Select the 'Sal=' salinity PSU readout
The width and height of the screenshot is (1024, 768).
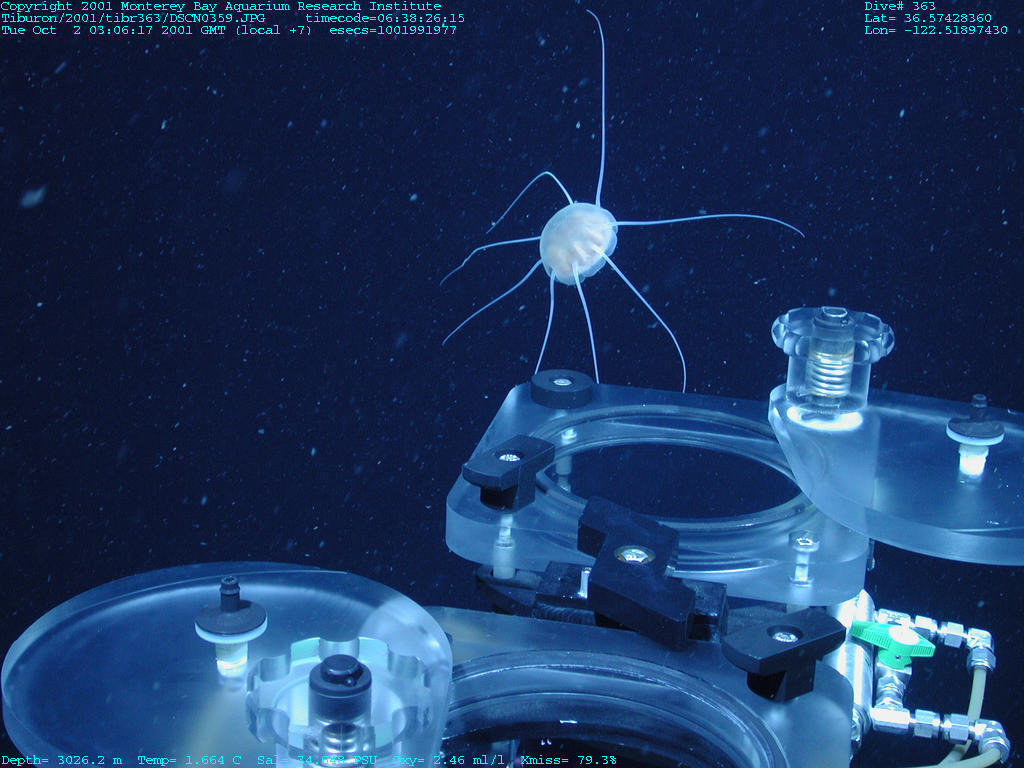(317, 760)
